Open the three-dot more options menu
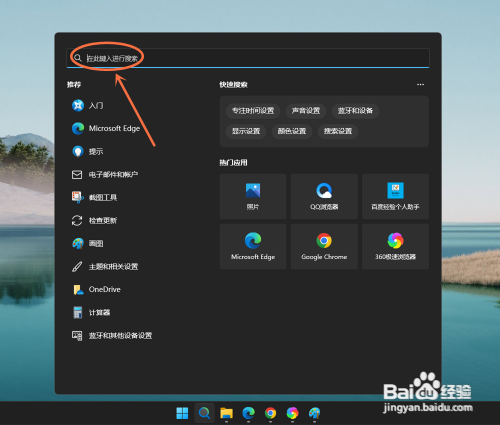This screenshot has width=500, height=425. click(x=420, y=85)
